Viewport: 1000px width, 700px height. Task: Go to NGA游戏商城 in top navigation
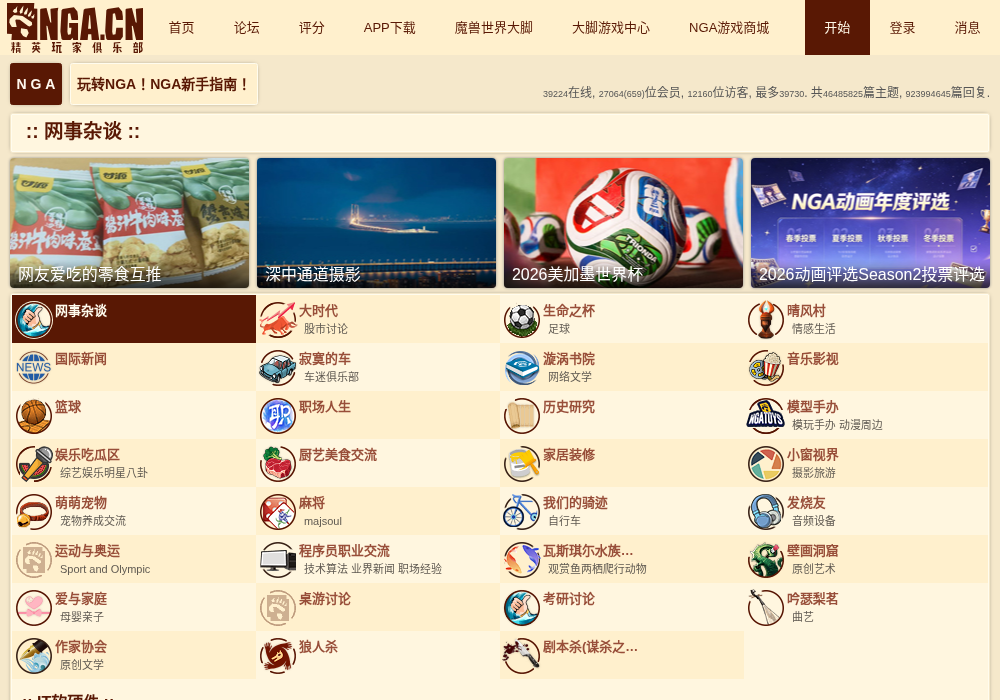pos(729,28)
